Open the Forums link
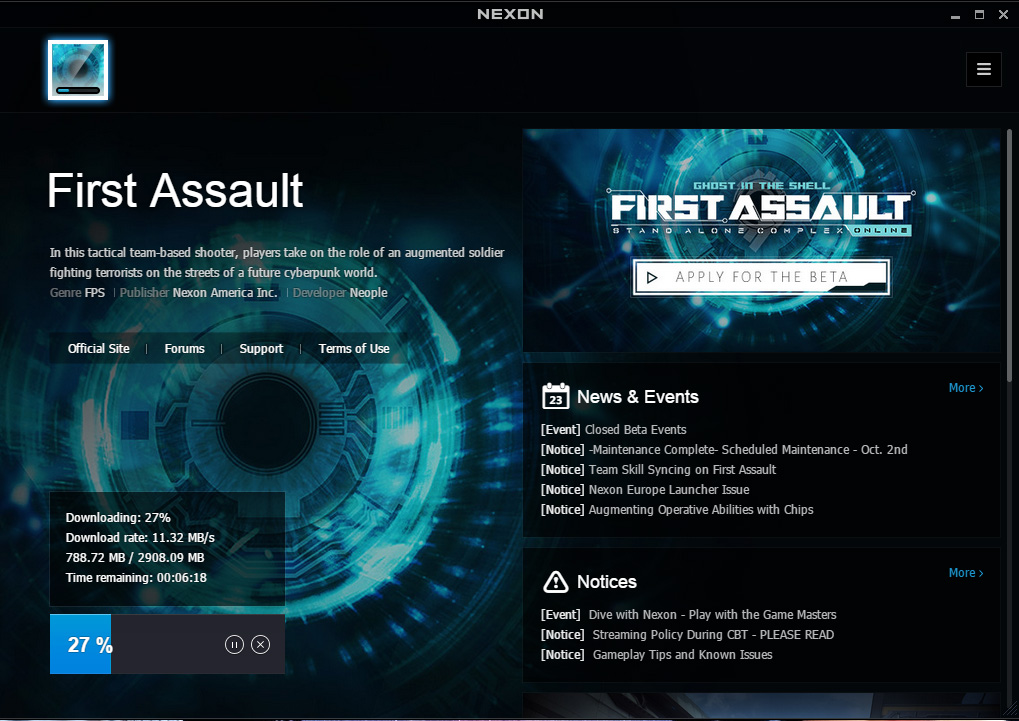This screenshot has width=1019, height=721. pyautogui.click(x=185, y=349)
